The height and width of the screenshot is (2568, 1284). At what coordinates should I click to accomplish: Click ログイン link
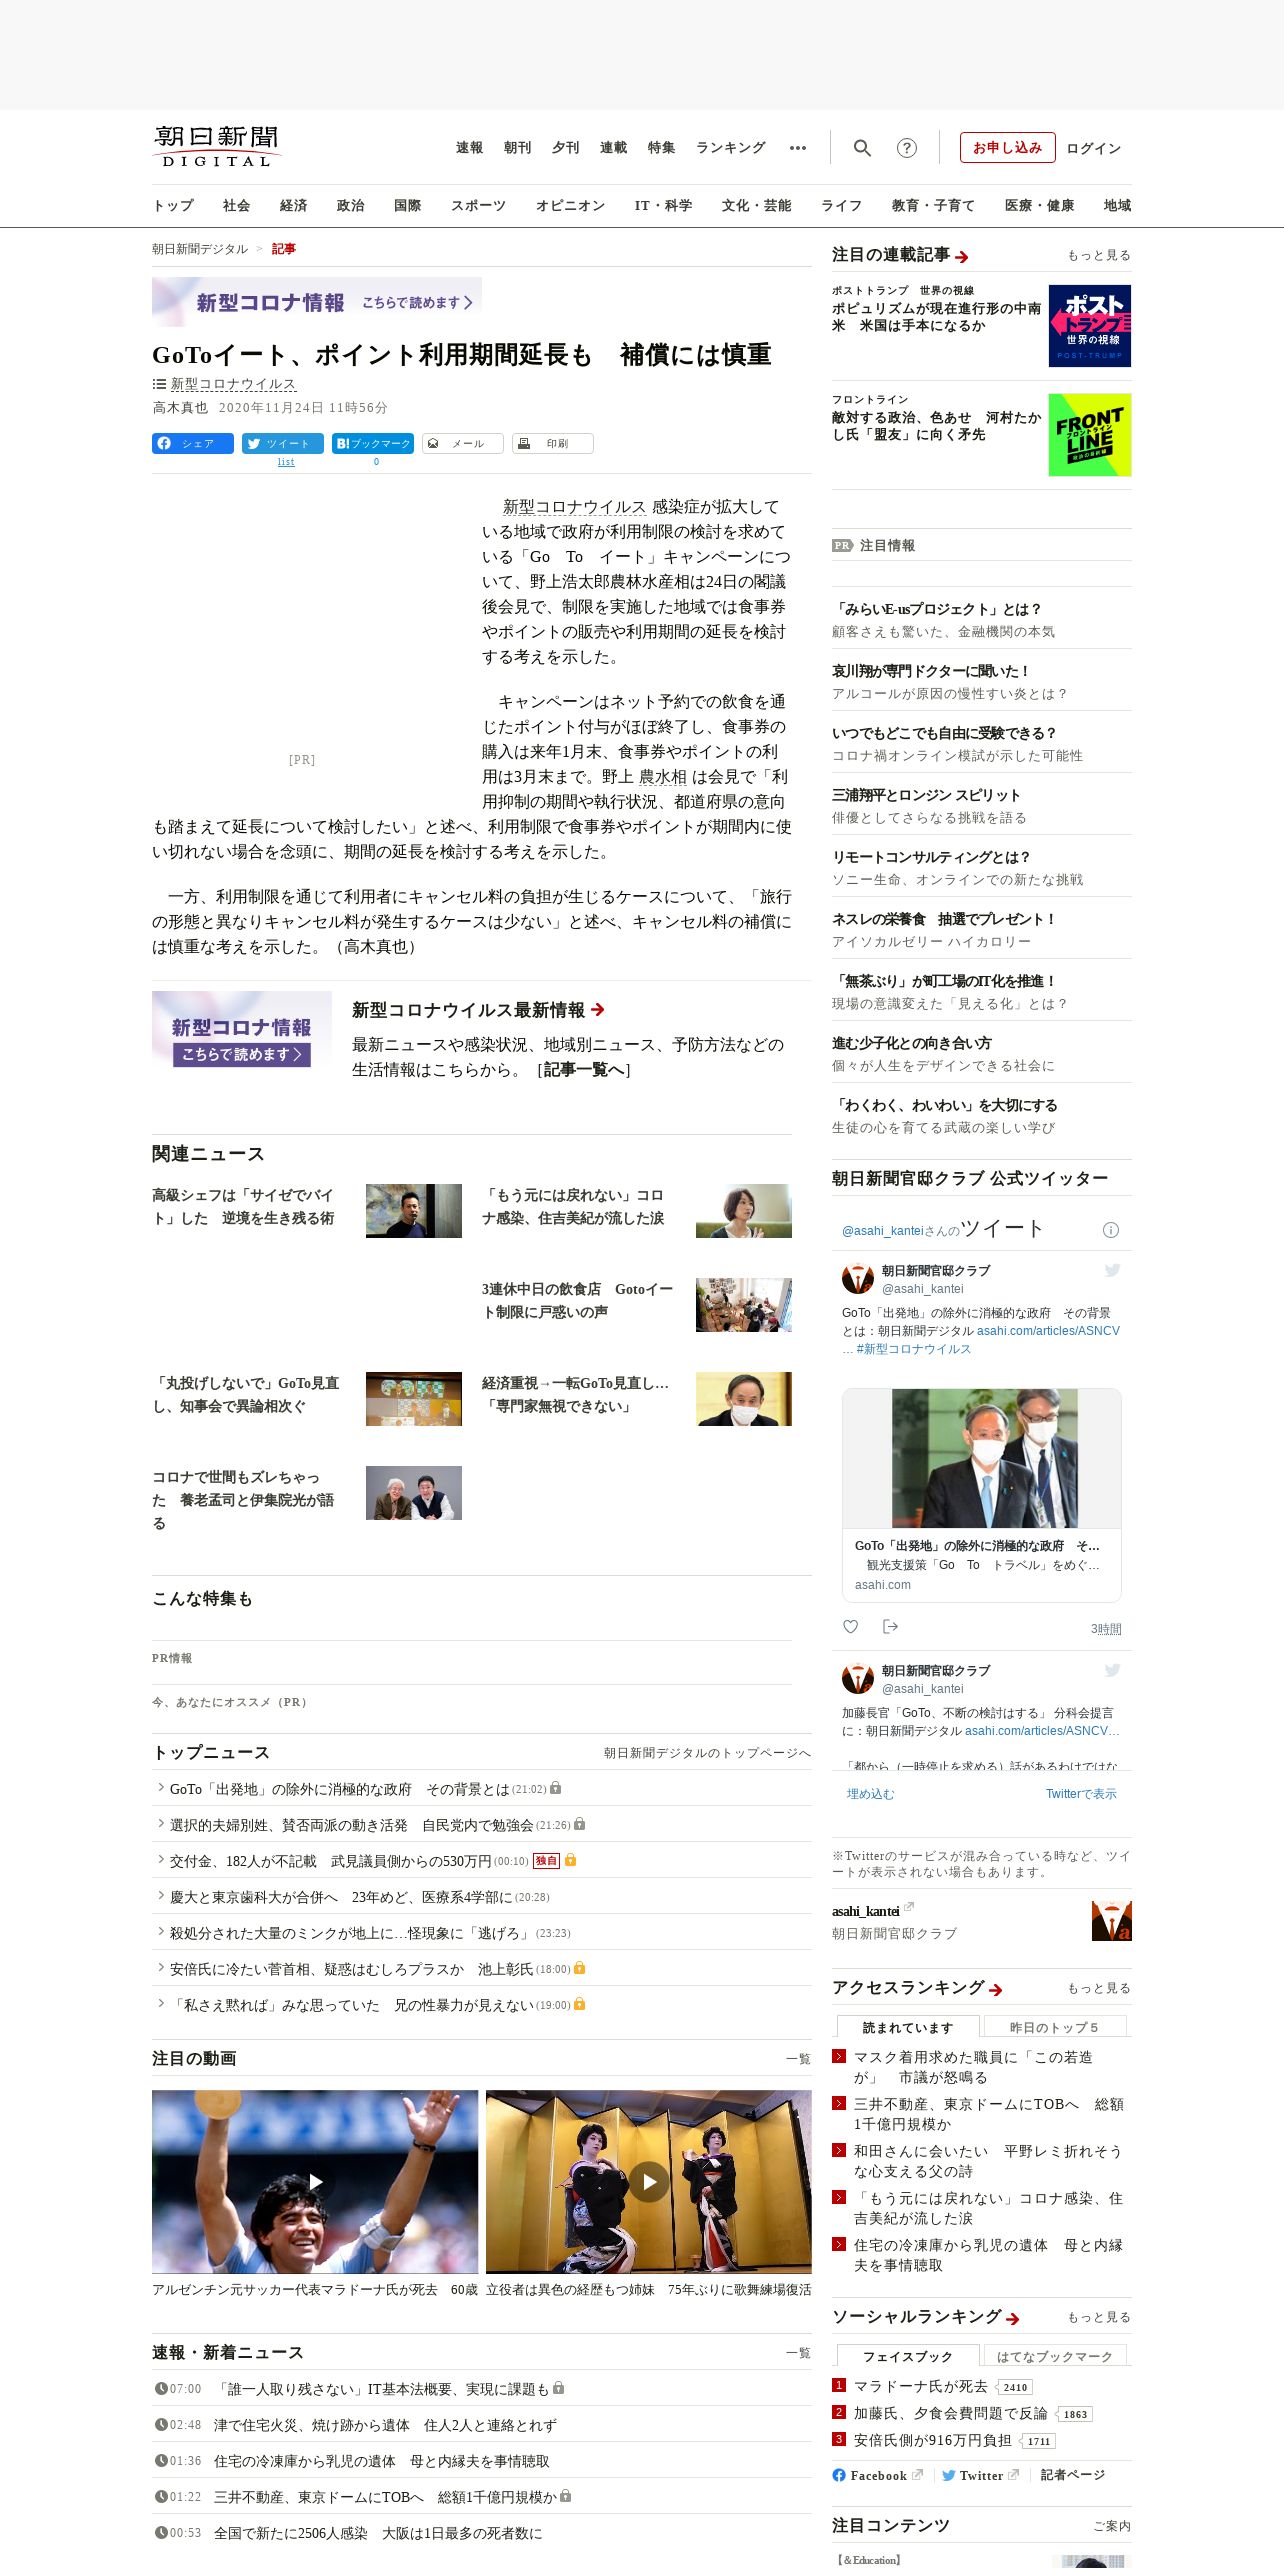click(x=1093, y=148)
